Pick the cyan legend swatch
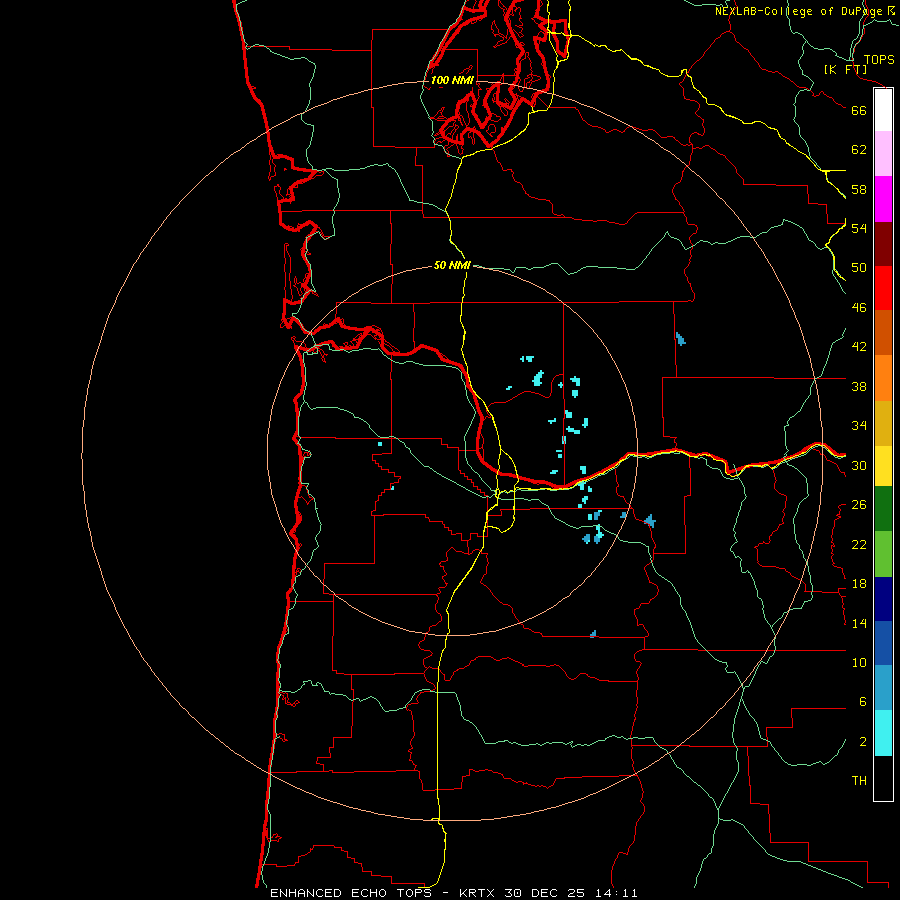 click(883, 733)
